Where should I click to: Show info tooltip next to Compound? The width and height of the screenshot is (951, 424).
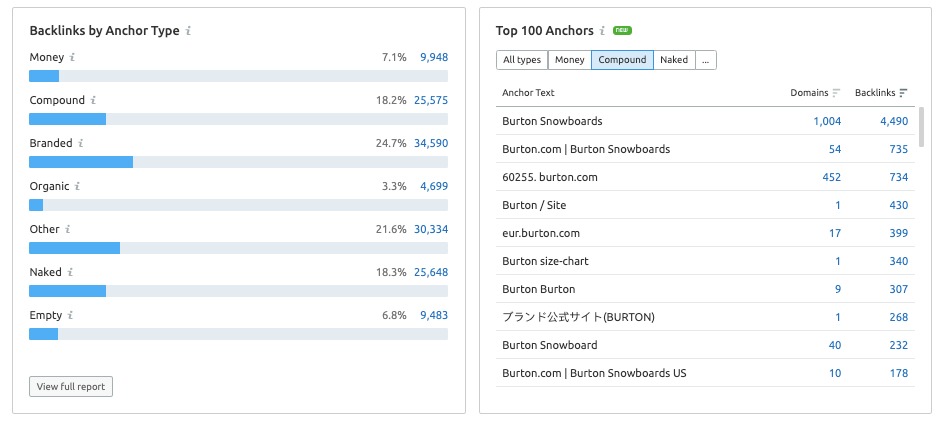93,101
